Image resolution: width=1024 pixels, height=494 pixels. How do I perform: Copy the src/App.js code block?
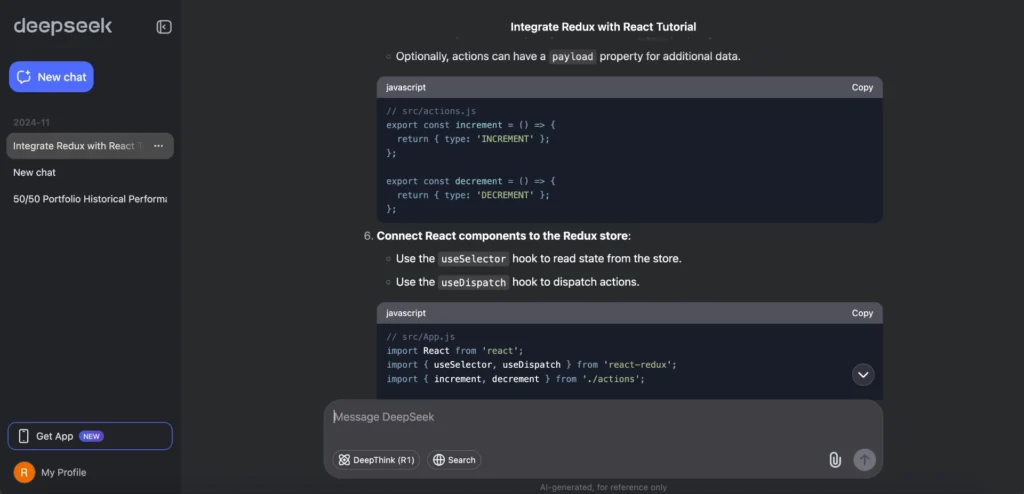[862, 314]
